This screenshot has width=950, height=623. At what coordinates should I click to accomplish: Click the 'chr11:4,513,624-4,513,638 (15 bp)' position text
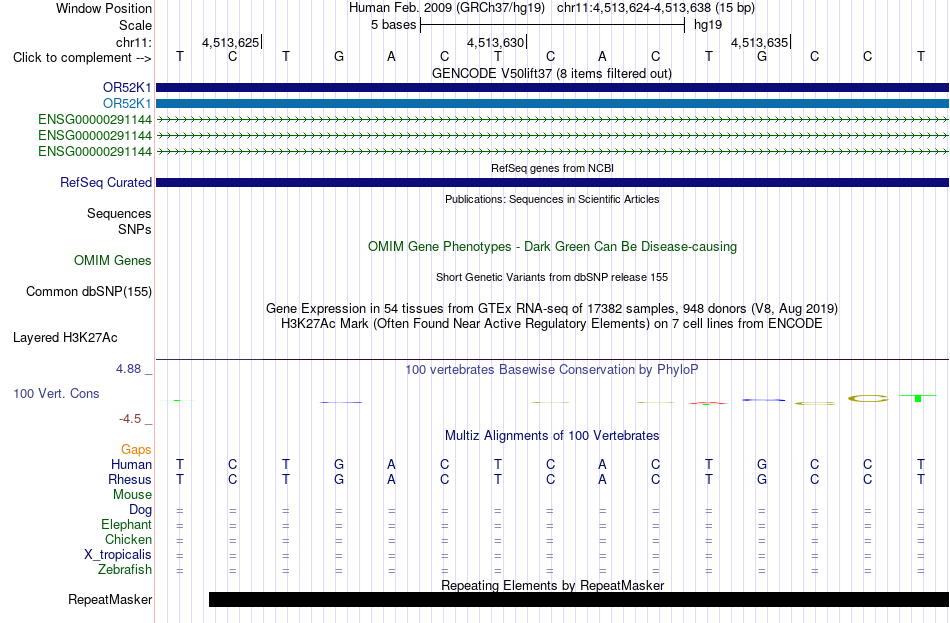pyautogui.click(x=656, y=8)
